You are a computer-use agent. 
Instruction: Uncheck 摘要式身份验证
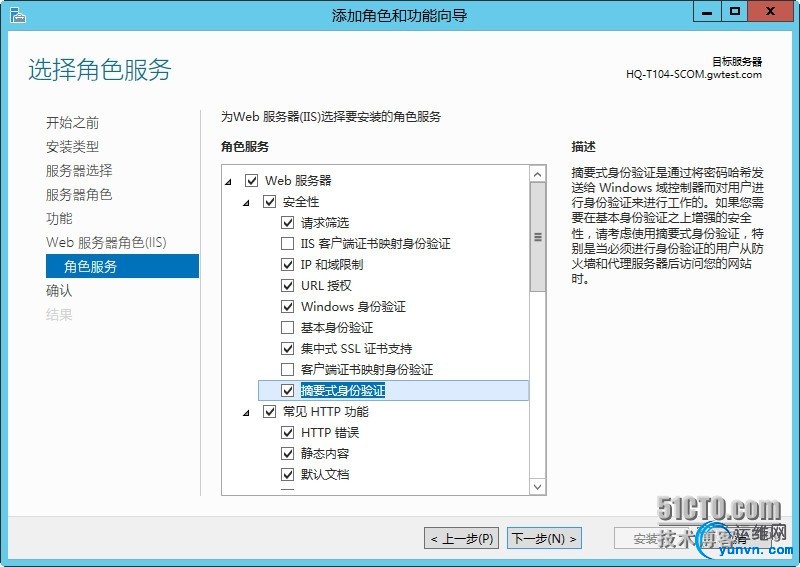tap(288, 390)
